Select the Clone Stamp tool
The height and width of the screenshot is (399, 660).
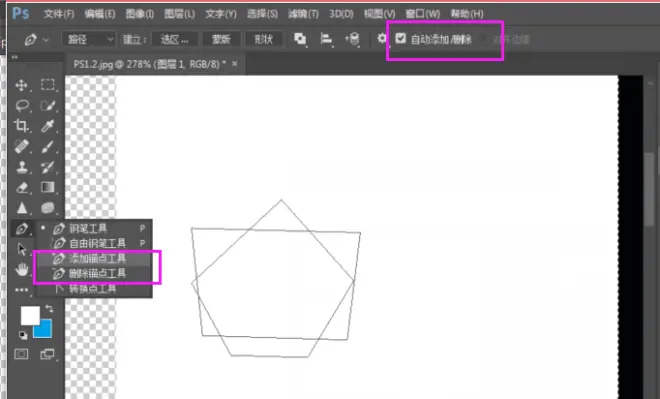[x=21, y=167]
